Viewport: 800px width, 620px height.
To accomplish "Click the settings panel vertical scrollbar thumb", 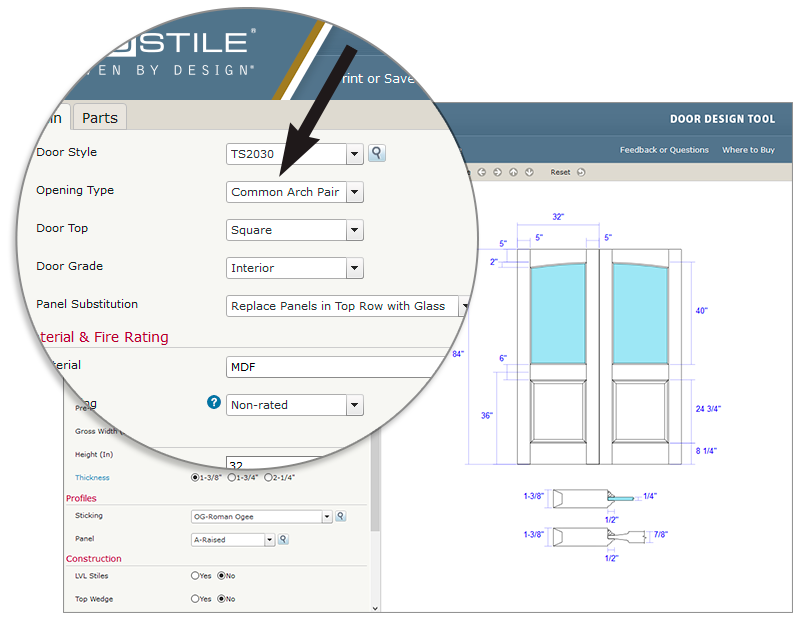I will tap(375, 482).
